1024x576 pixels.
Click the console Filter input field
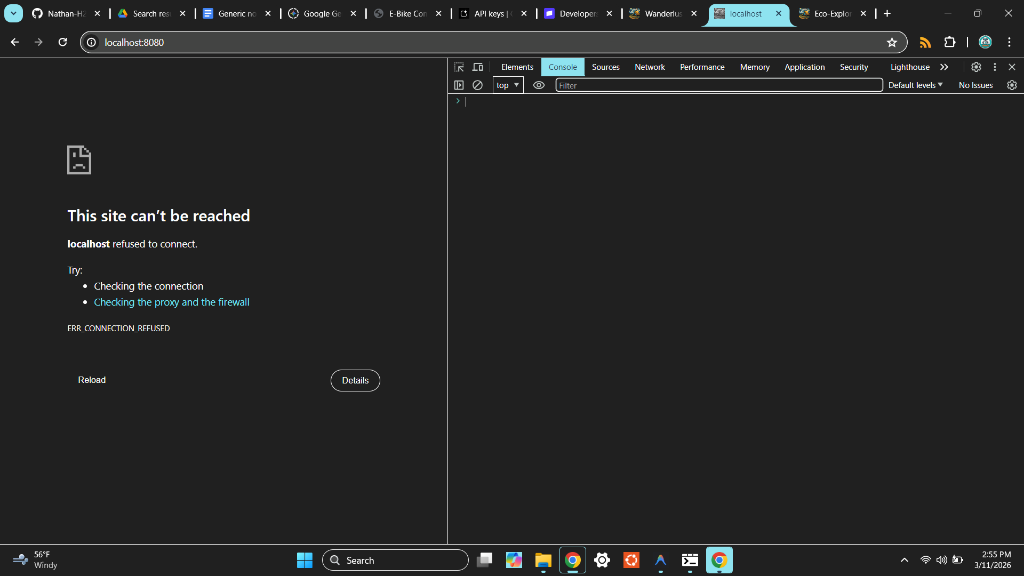[718, 85]
